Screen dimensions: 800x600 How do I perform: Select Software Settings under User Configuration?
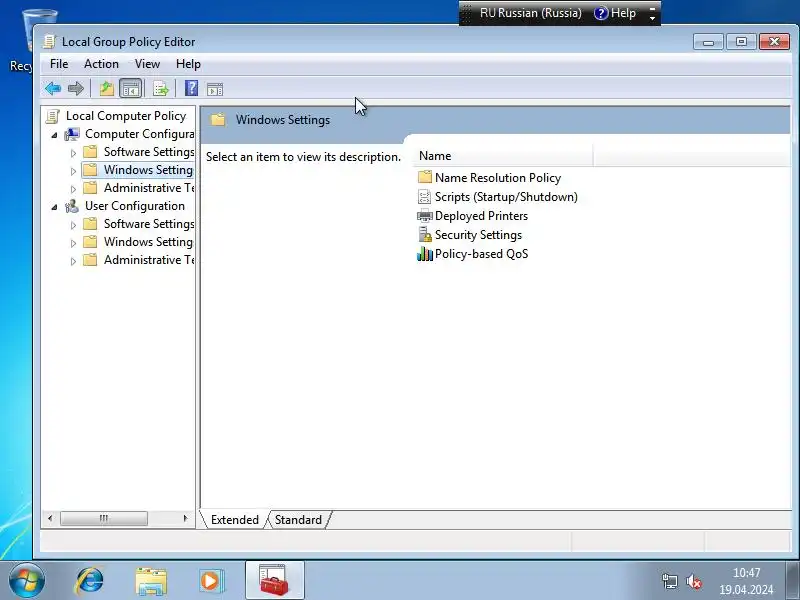tap(148, 223)
